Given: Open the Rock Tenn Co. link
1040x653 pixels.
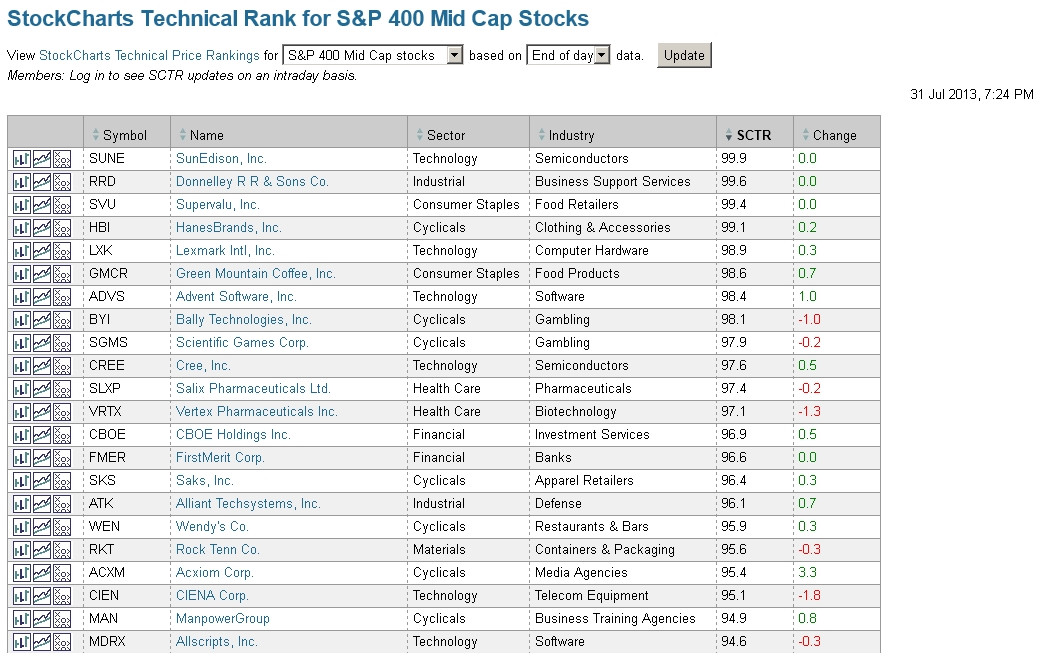Looking at the screenshot, I should click(218, 550).
